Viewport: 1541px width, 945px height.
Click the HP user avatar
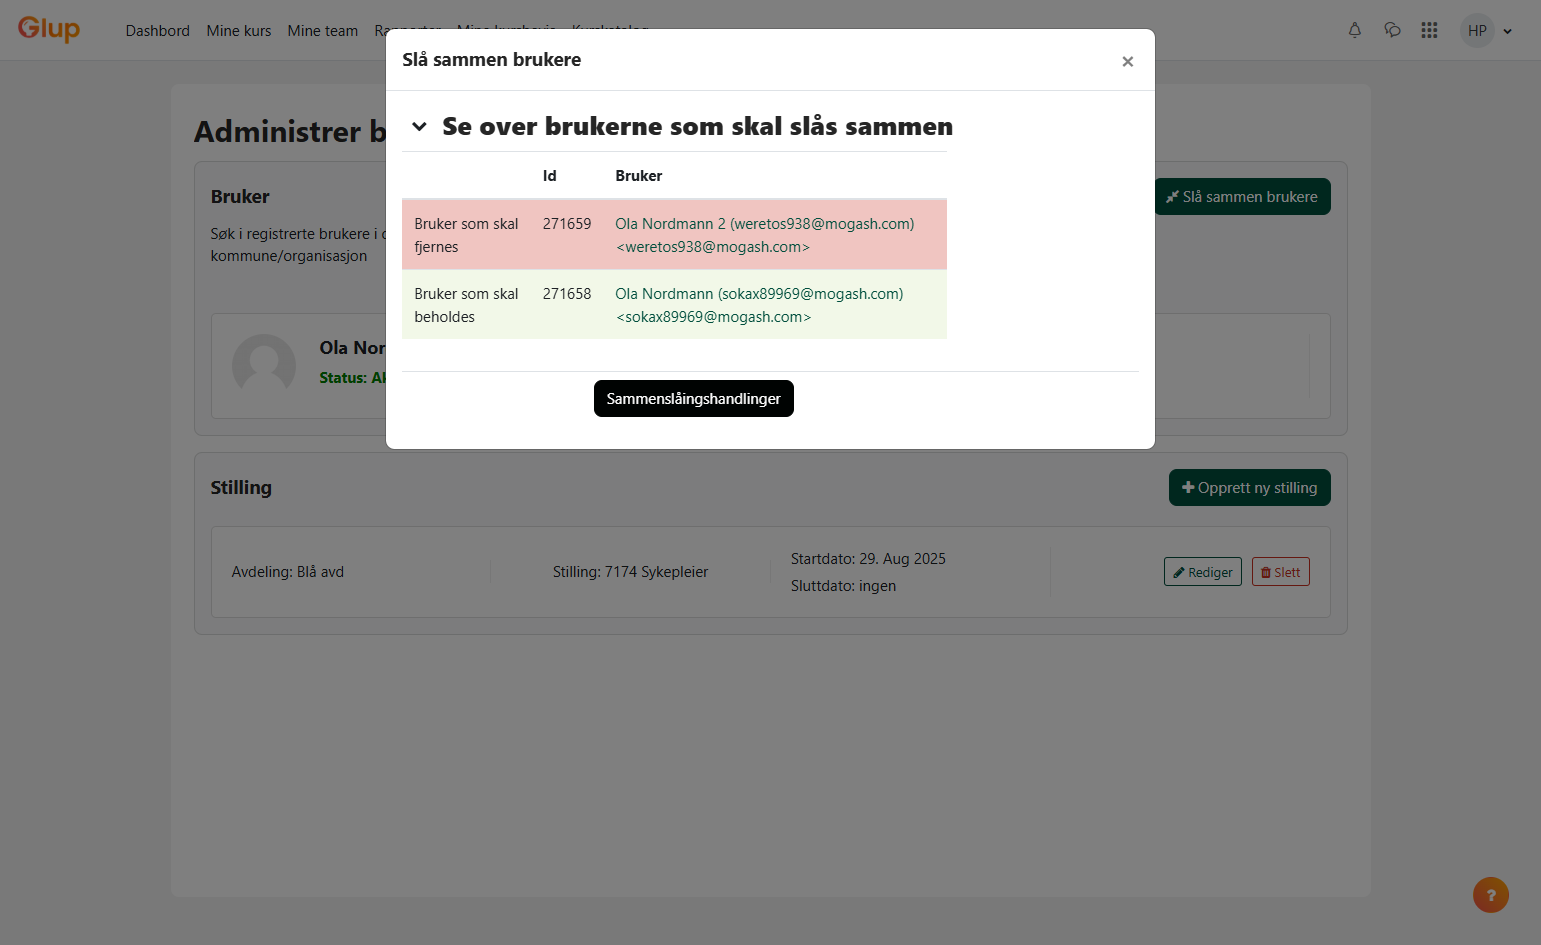tap(1477, 30)
